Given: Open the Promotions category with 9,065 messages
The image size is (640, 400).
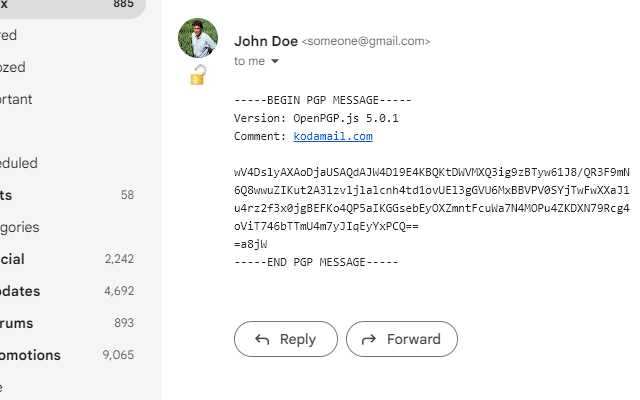Looking at the screenshot, I should pos(60,355).
